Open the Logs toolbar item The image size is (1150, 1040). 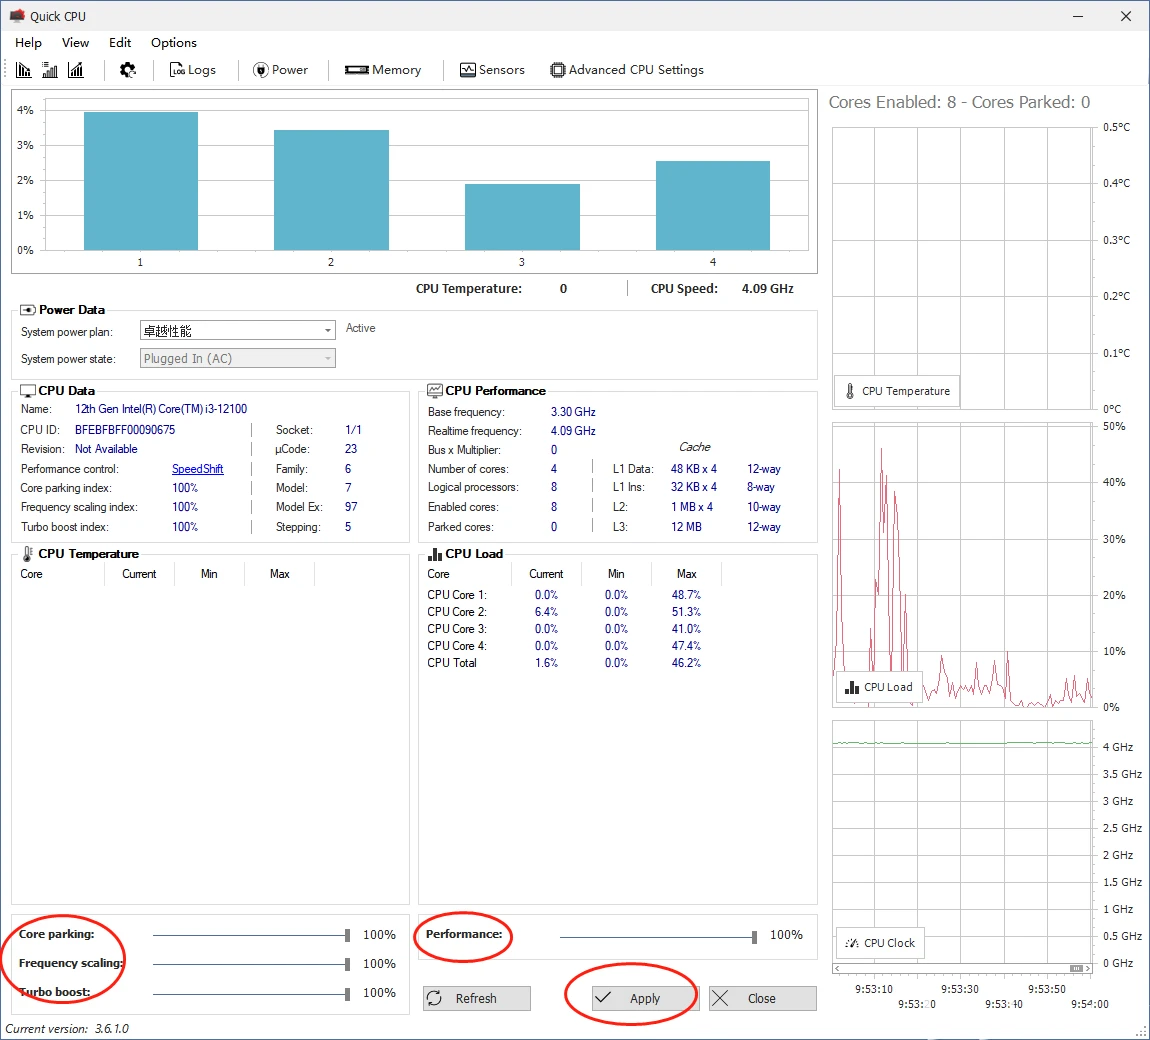(192, 70)
